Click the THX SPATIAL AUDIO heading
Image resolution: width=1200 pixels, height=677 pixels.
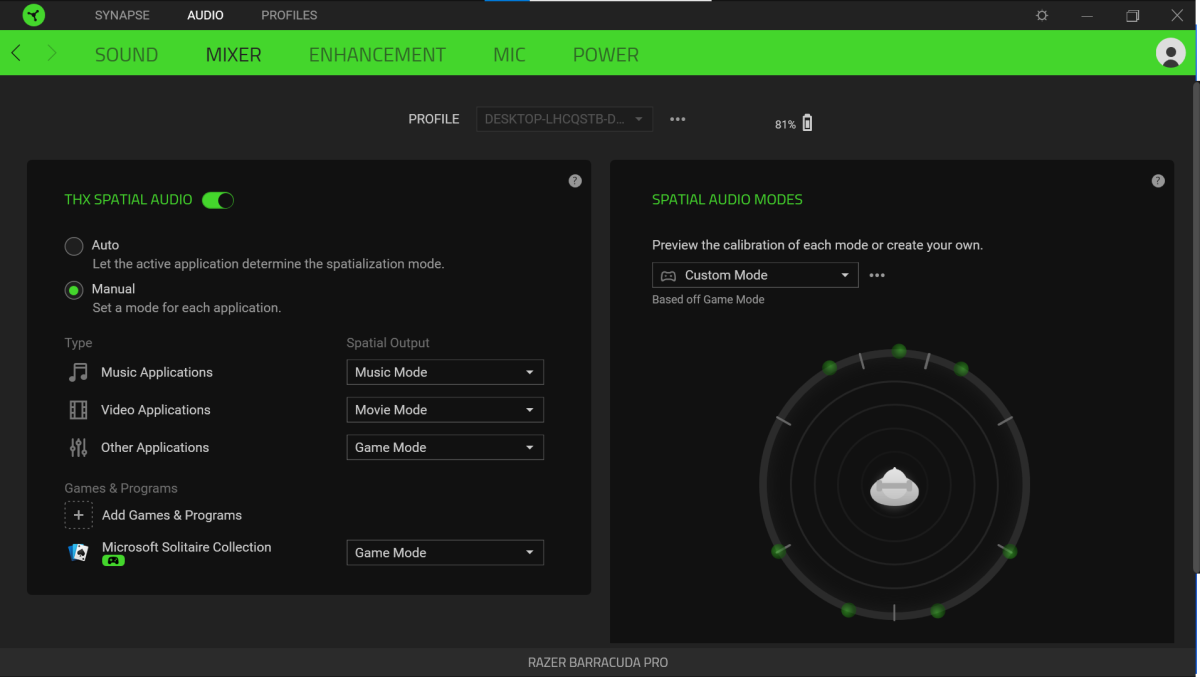[128, 200]
